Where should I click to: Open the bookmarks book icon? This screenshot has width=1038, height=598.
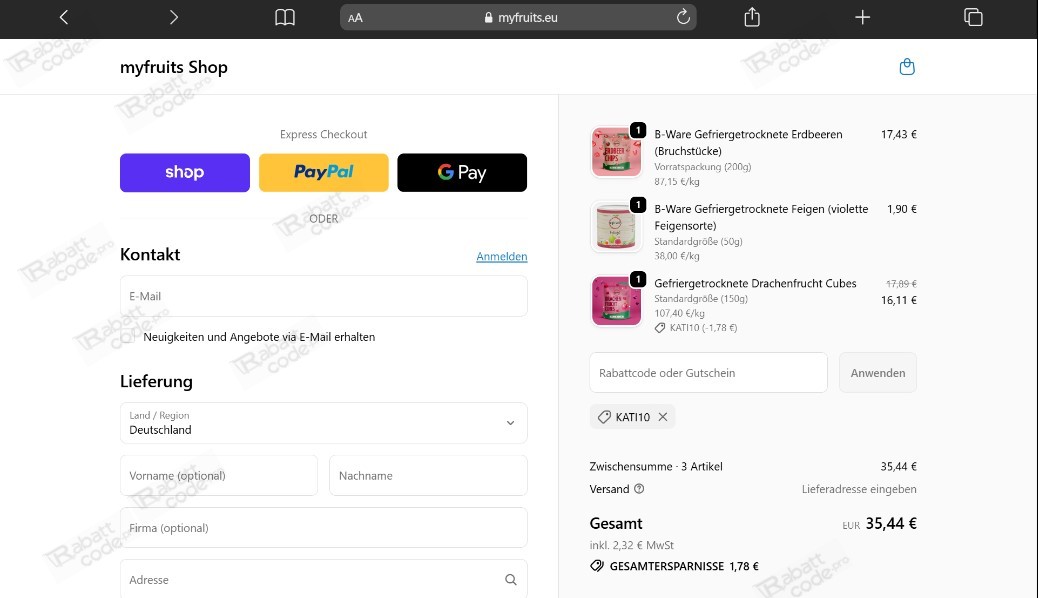pos(285,17)
